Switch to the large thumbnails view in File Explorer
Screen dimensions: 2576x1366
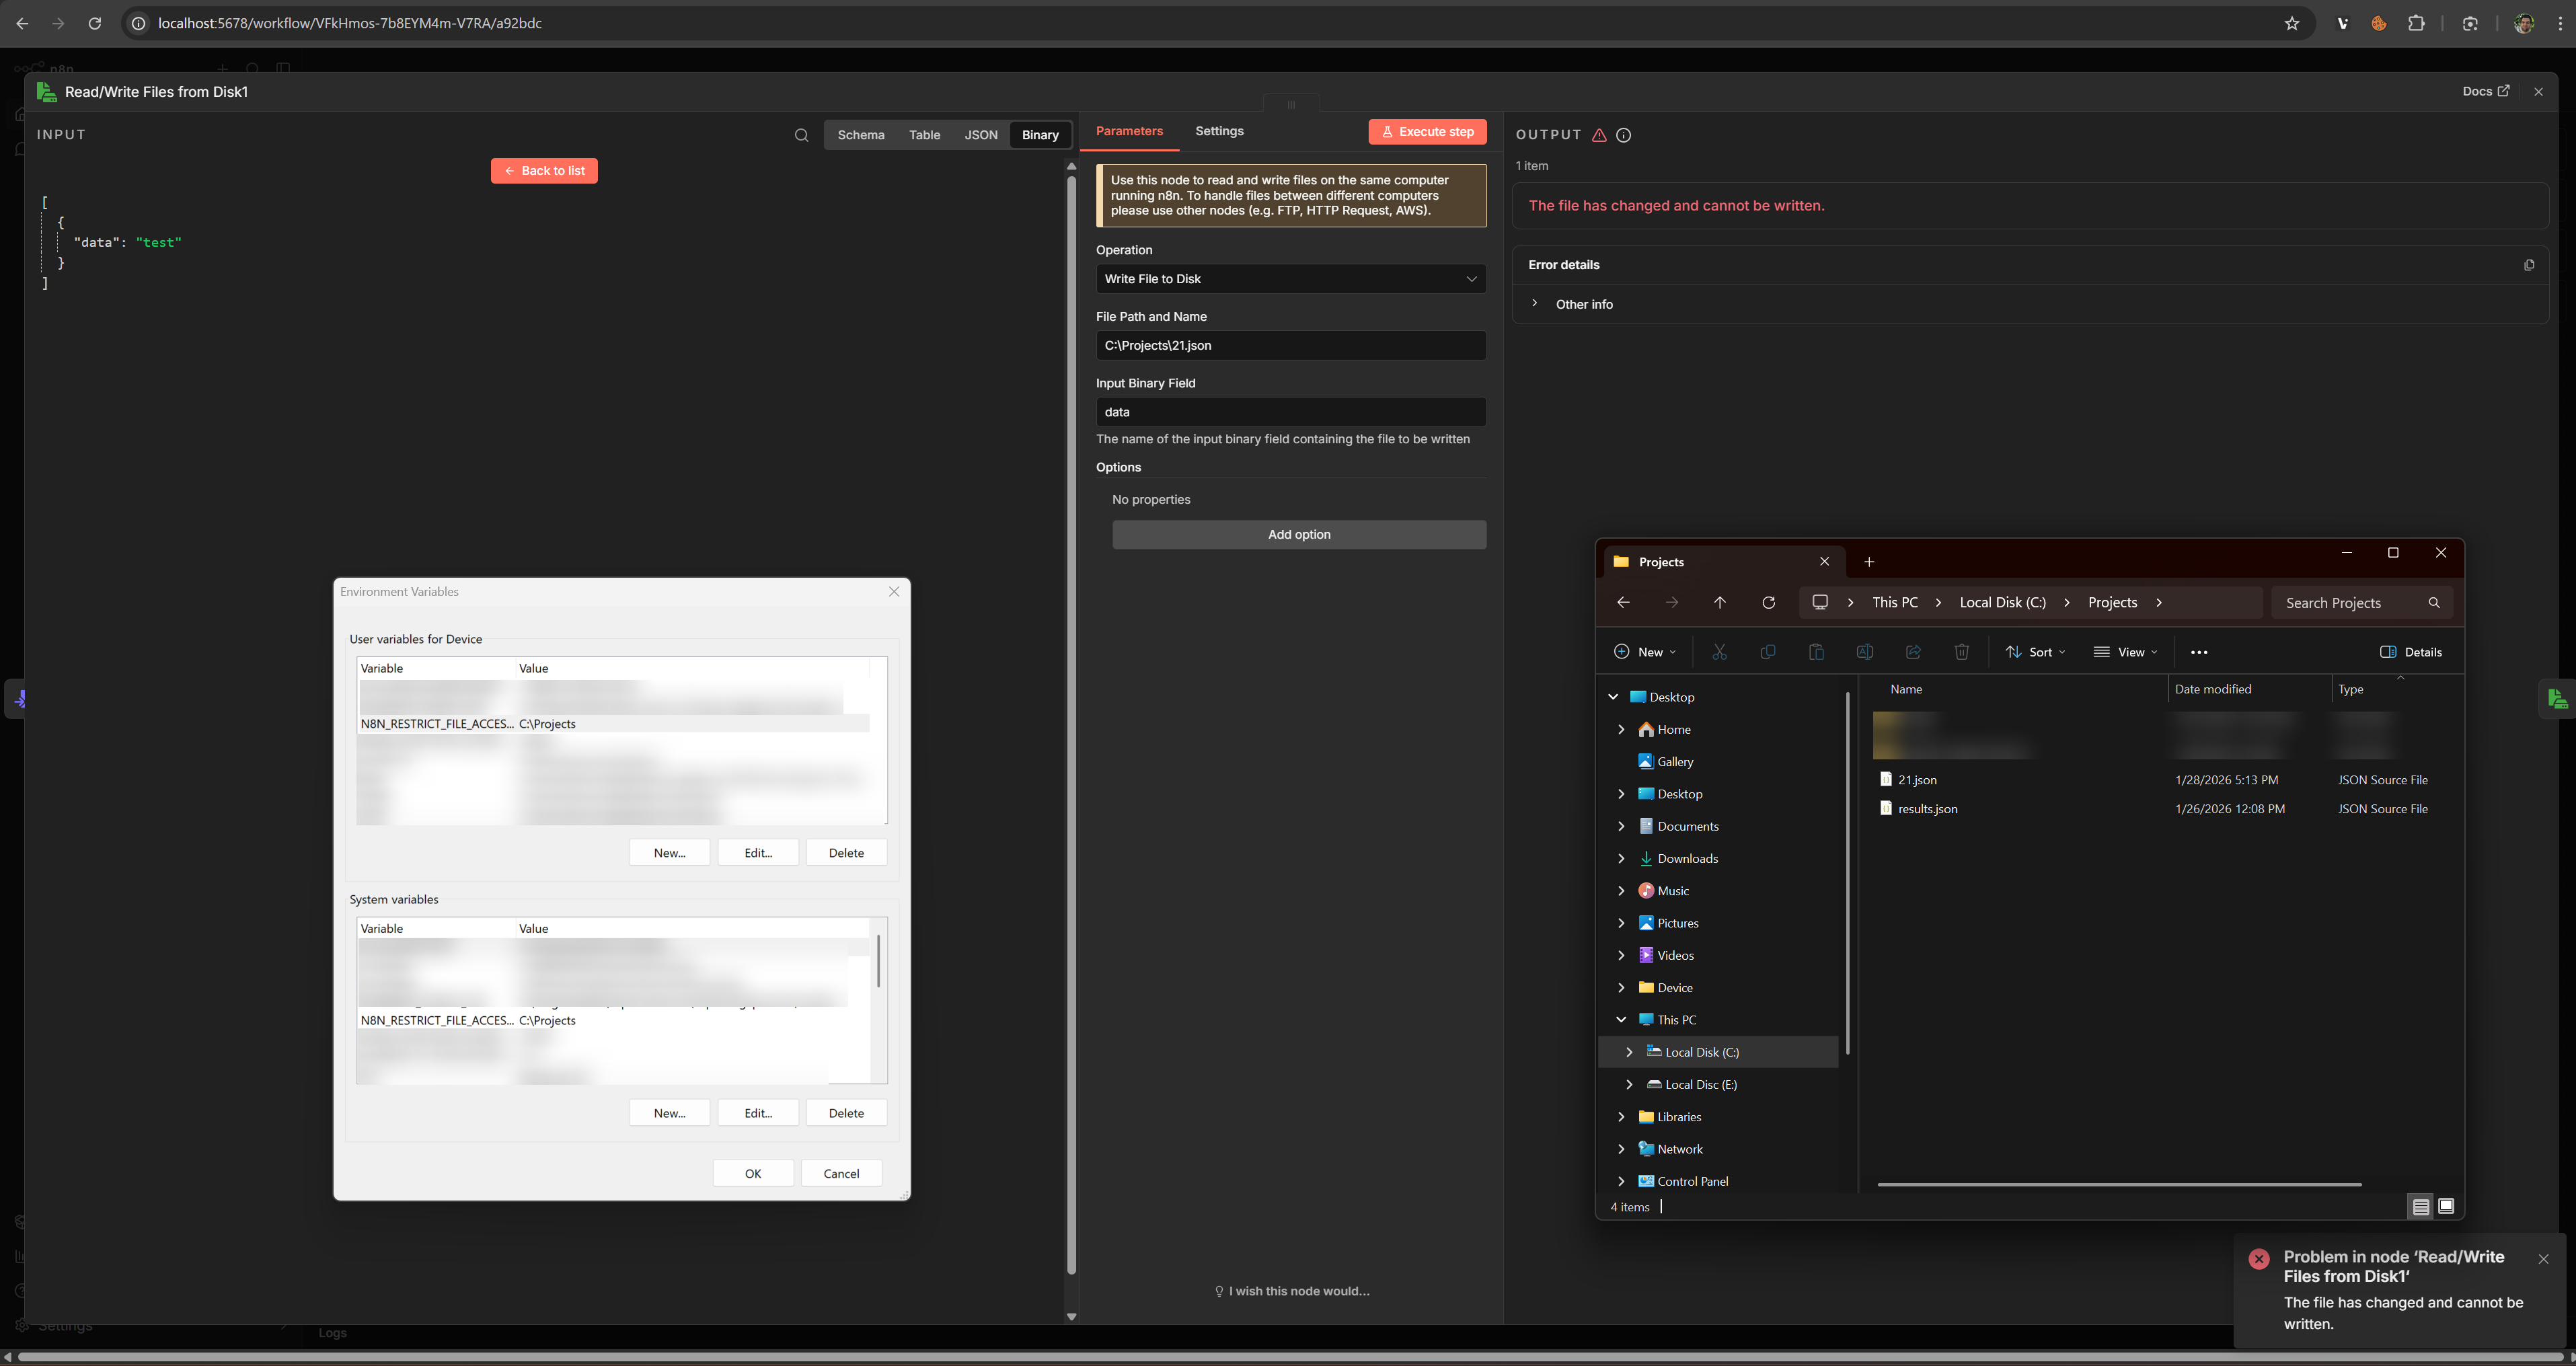[x=2446, y=1206]
